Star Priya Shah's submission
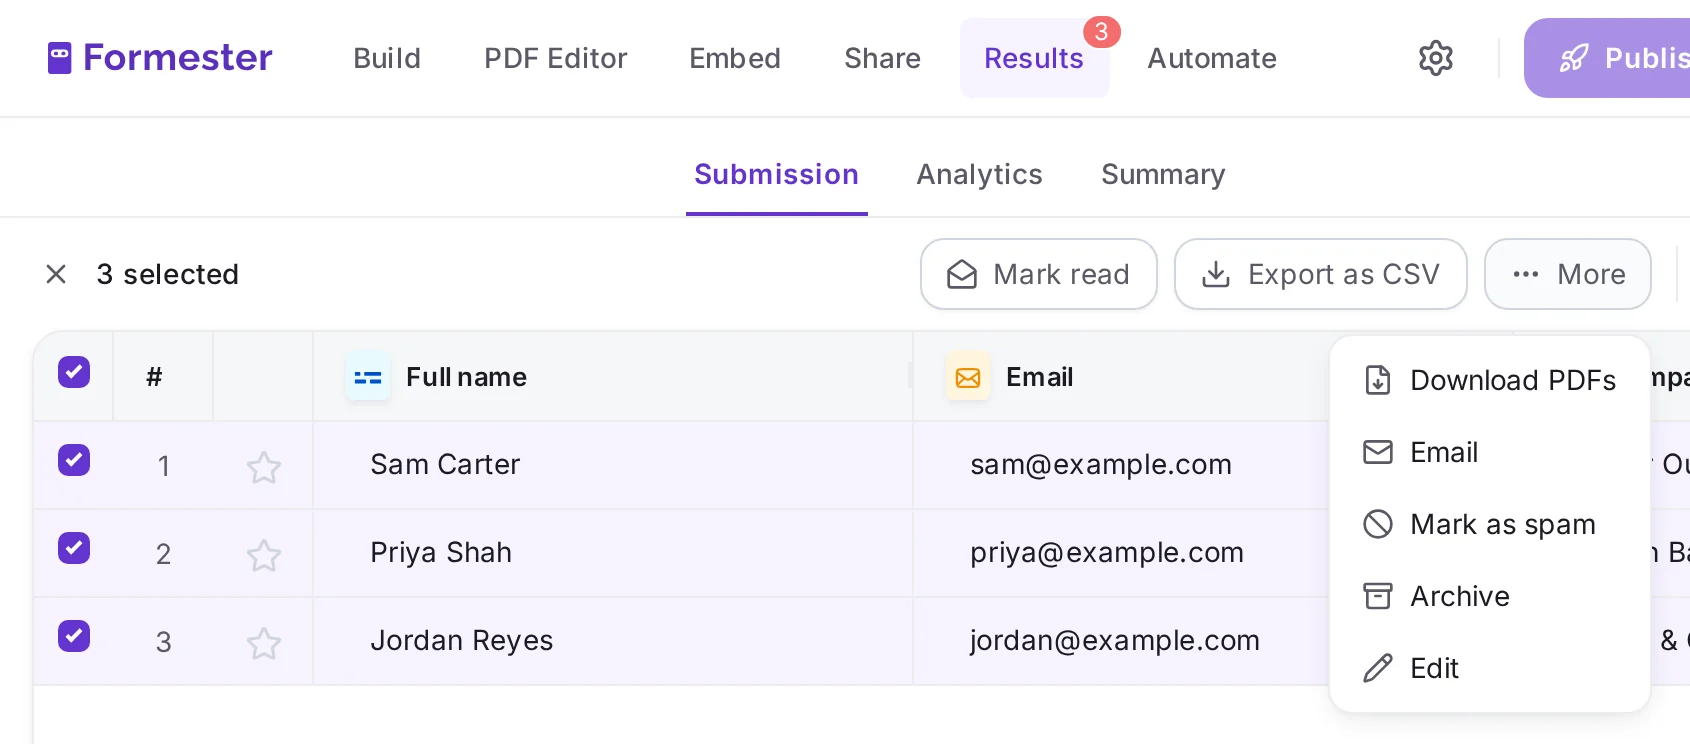This screenshot has height=744, width=1690. [264, 555]
